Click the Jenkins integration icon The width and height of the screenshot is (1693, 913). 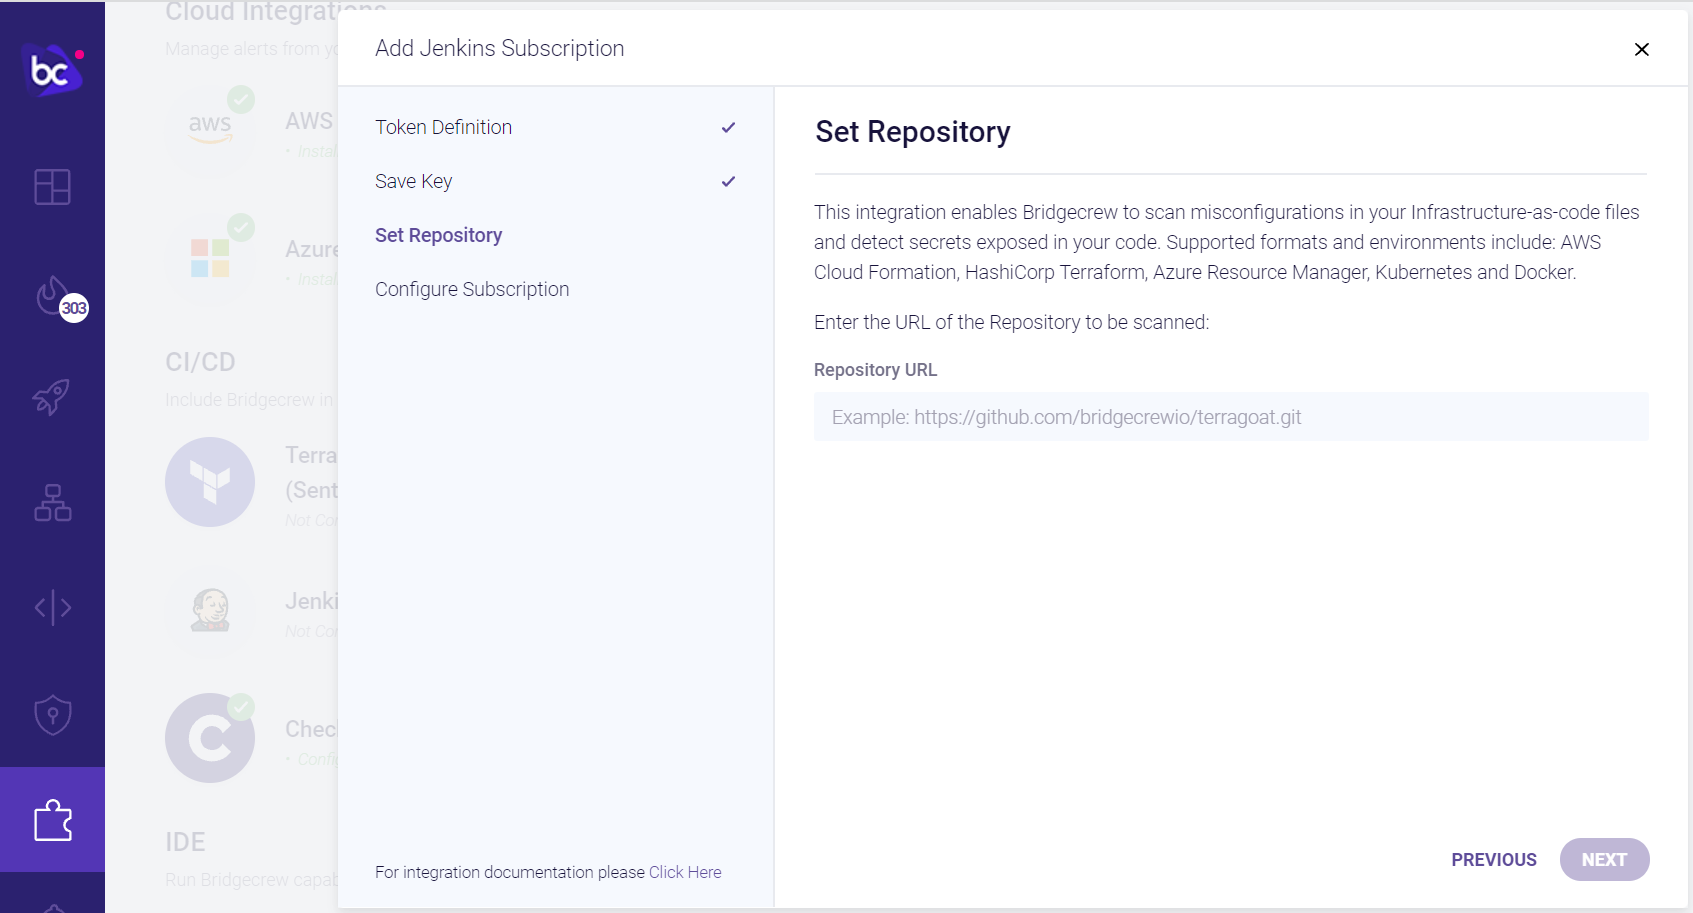210,609
